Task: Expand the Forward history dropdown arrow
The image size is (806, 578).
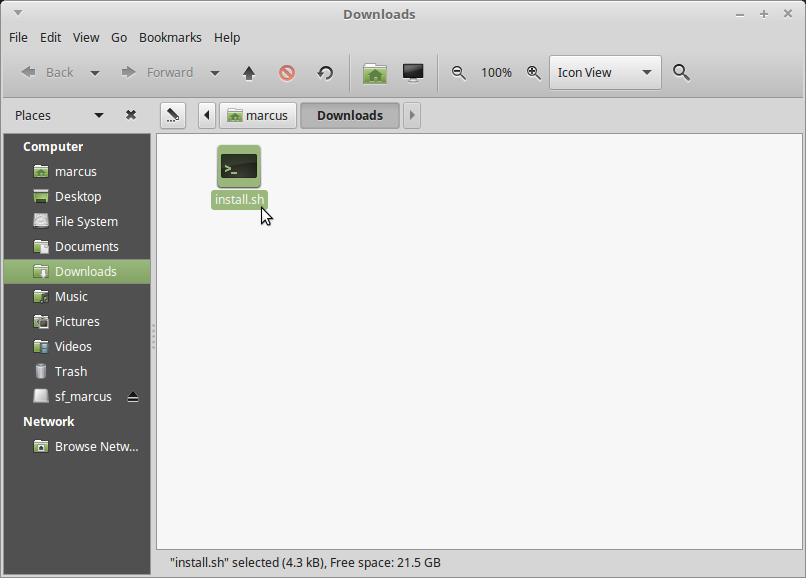Action: (215, 73)
